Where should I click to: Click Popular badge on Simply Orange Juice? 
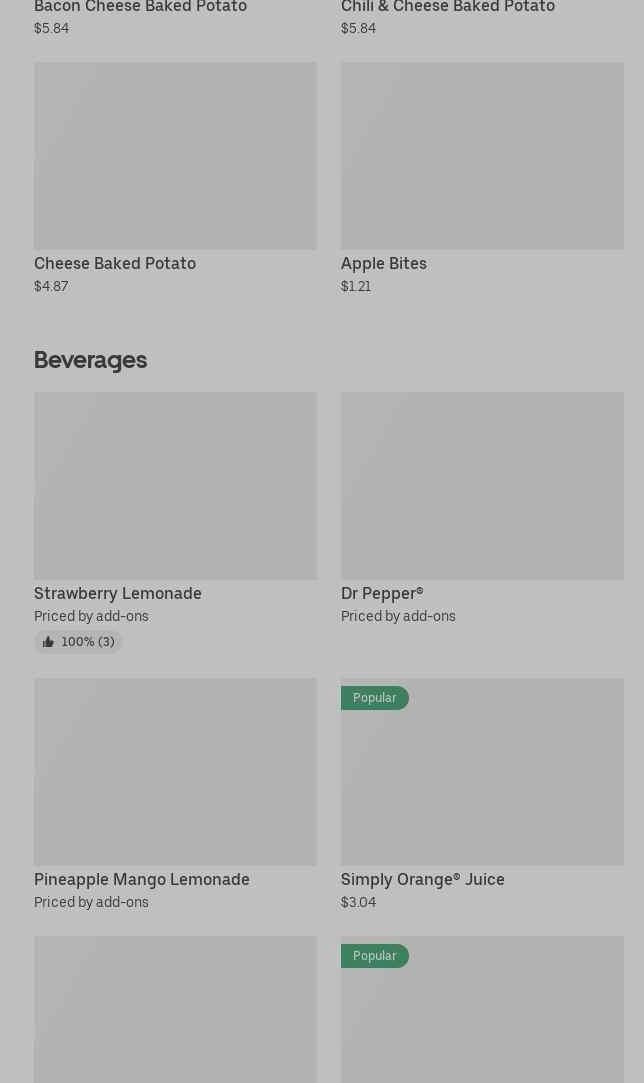(375, 698)
